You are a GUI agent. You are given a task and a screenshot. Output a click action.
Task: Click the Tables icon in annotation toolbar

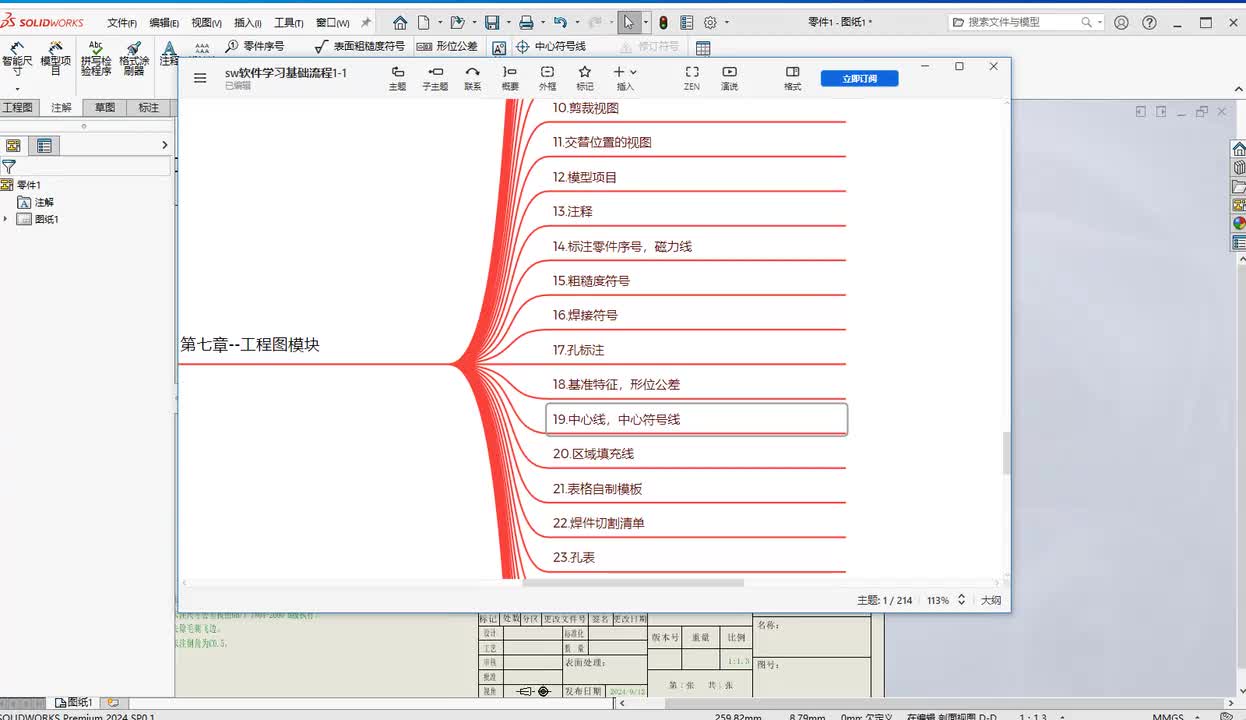[x=703, y=48]
